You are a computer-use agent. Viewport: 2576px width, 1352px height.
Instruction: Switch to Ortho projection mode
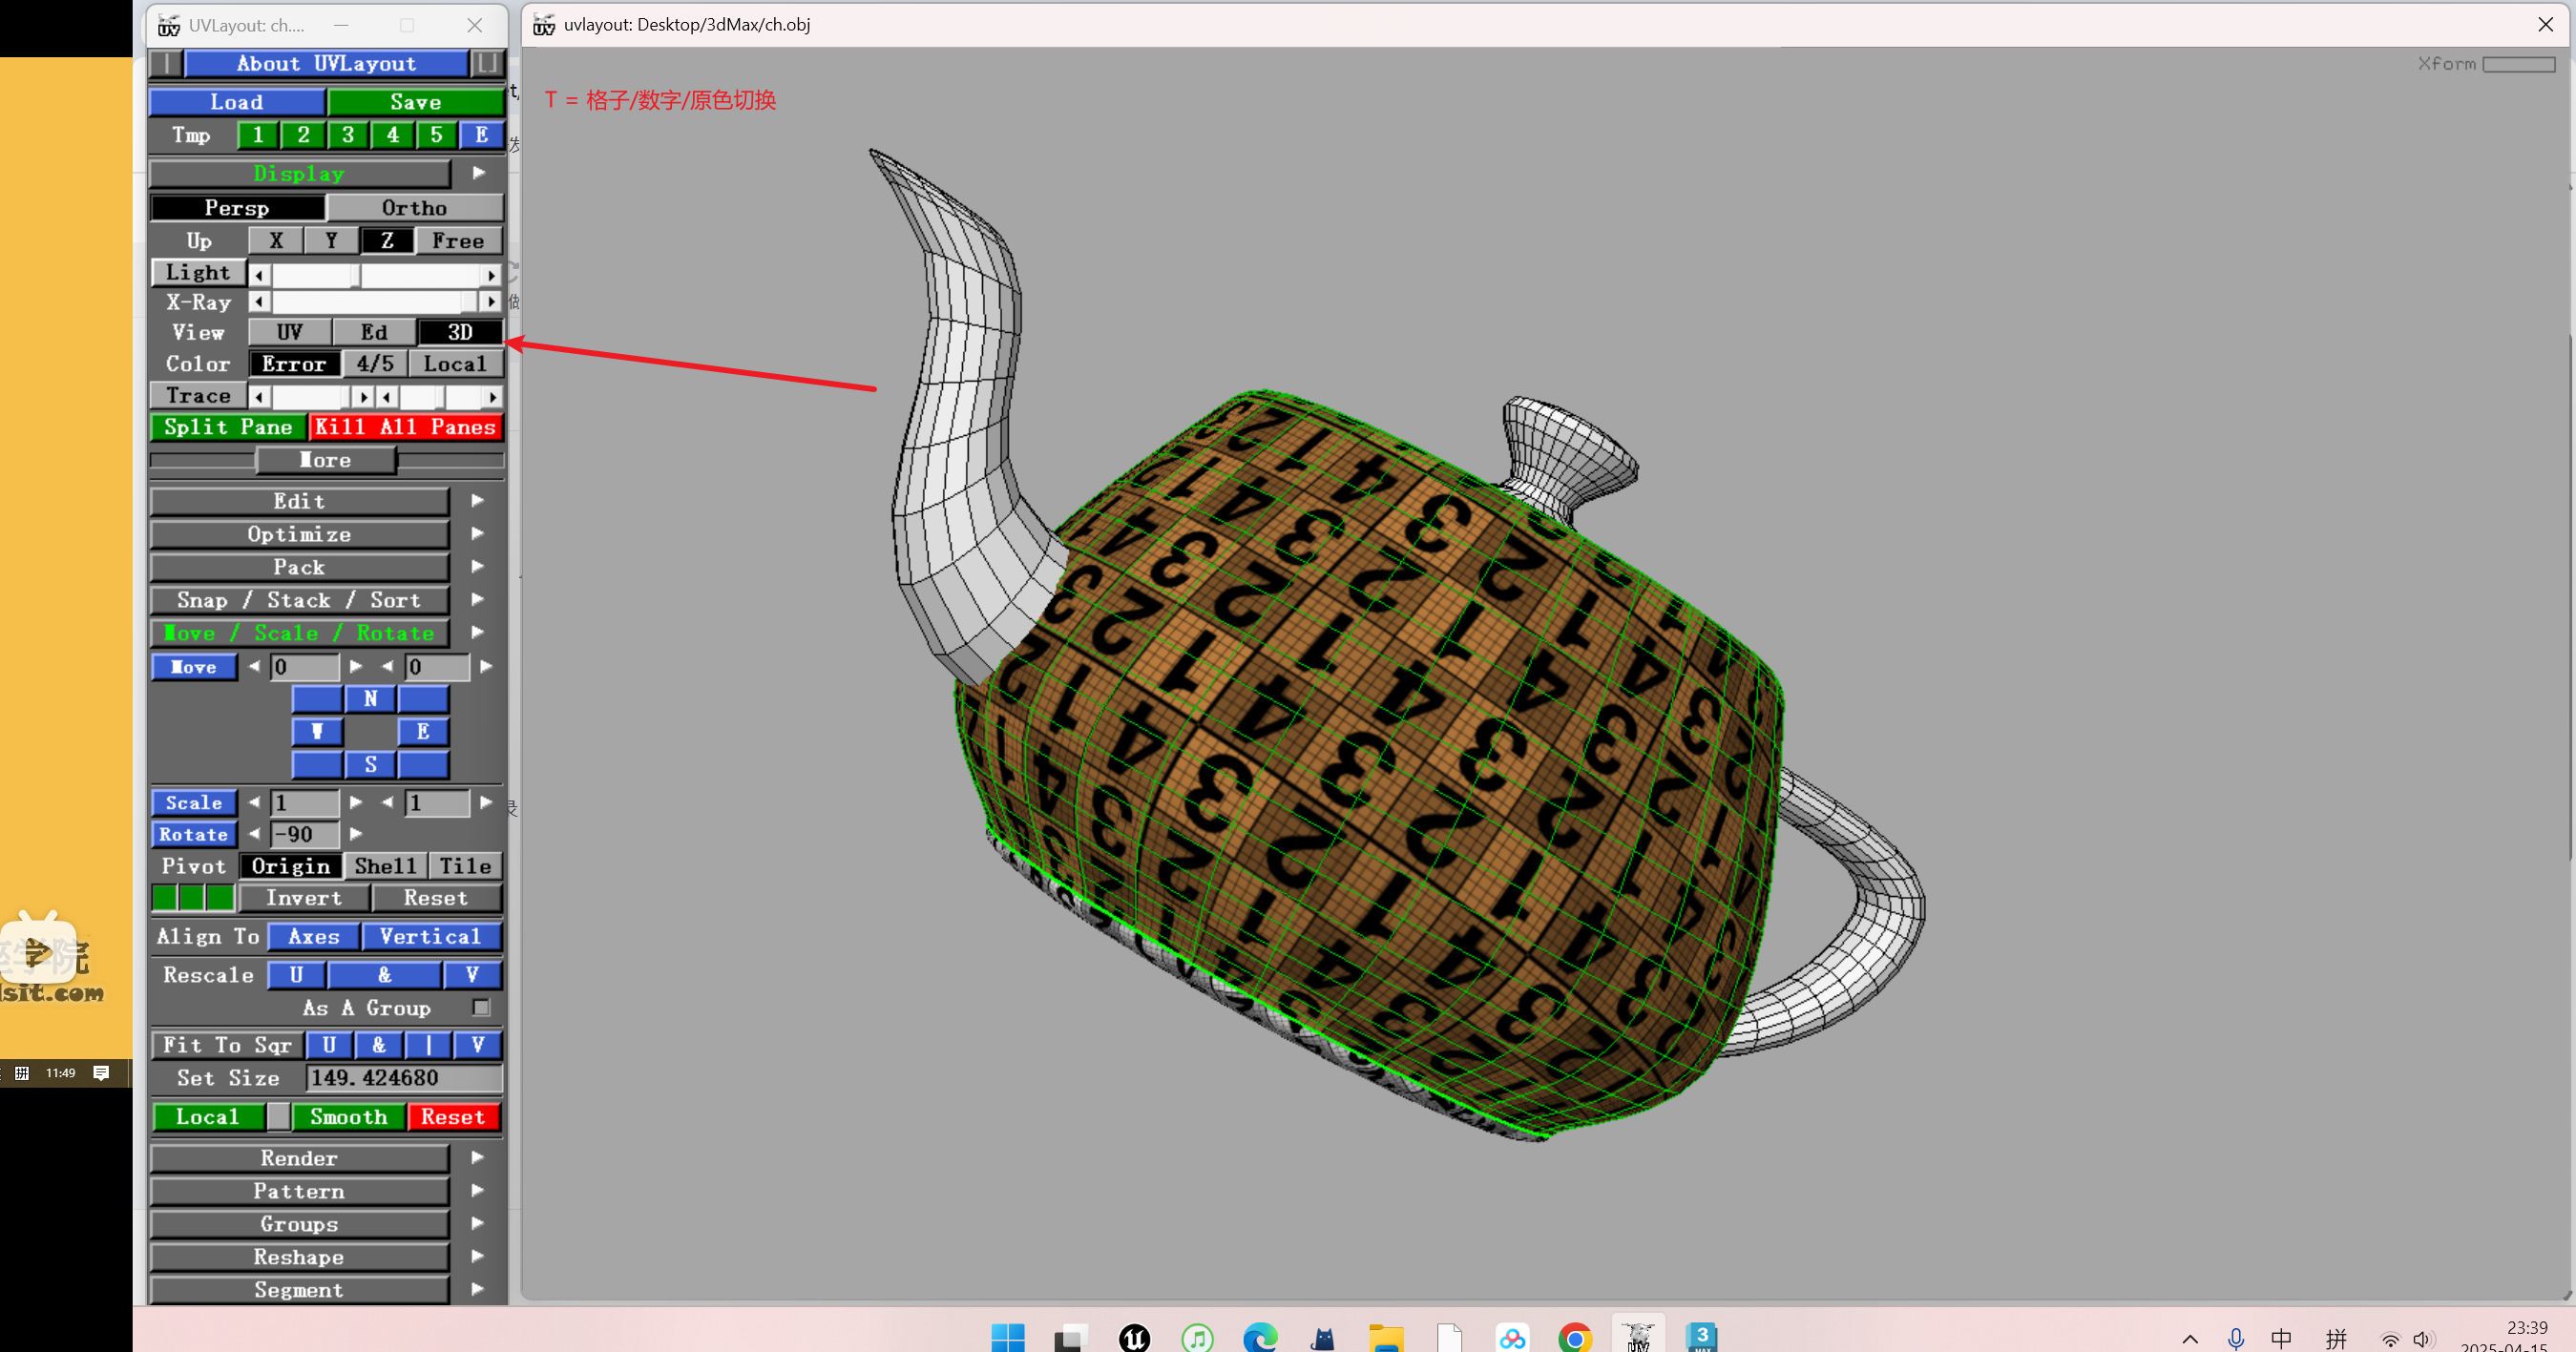[x=414, y=208]
